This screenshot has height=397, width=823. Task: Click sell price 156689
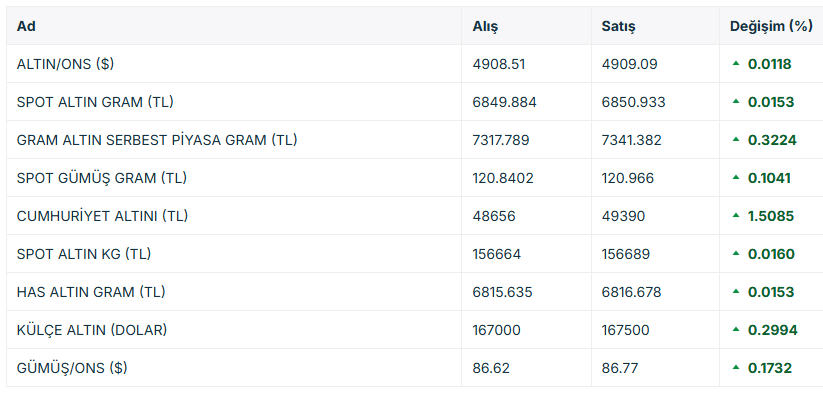point(626,254)
